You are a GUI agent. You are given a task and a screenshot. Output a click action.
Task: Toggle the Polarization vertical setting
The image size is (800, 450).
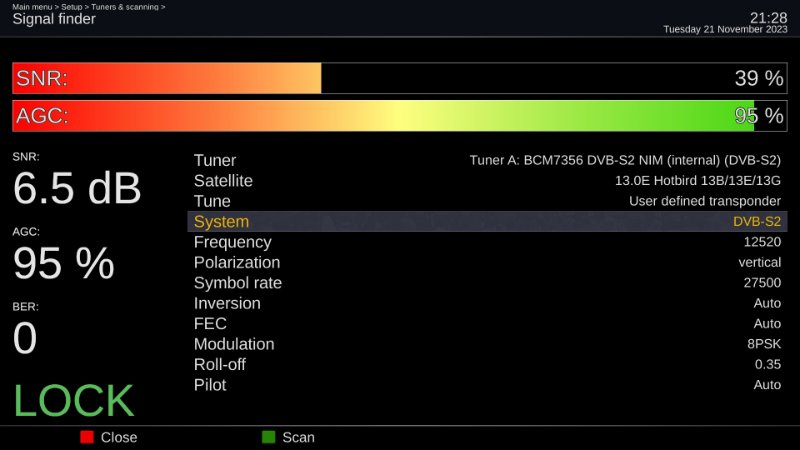[x=487, y=262]
